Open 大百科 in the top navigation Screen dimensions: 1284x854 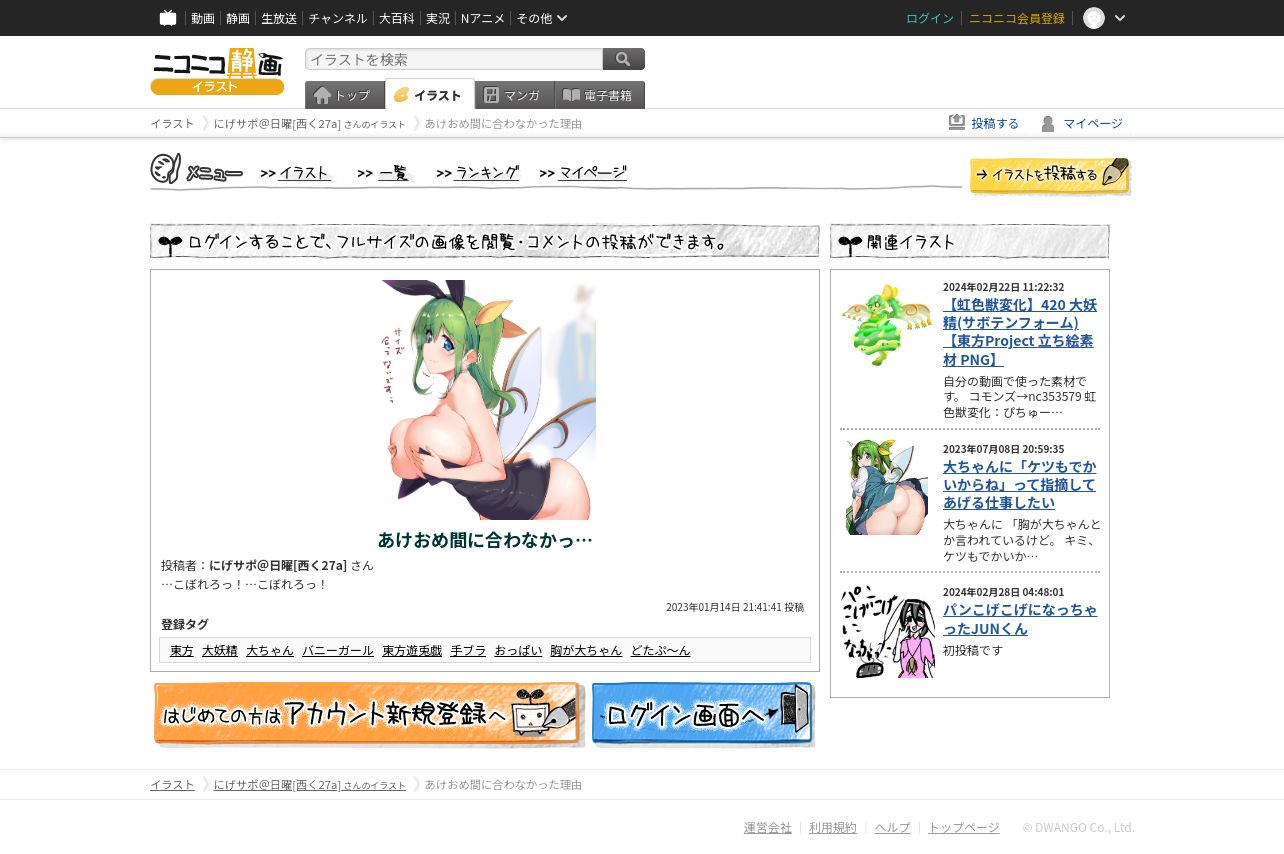(396, 18)
